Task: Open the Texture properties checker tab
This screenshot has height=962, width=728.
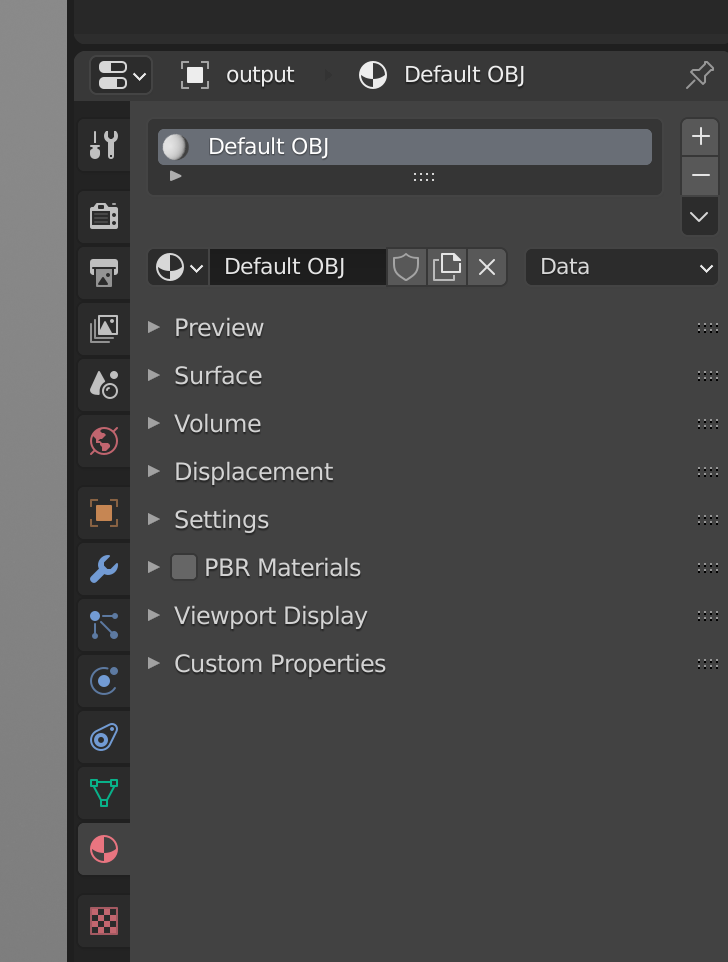Action: point(104,920)
